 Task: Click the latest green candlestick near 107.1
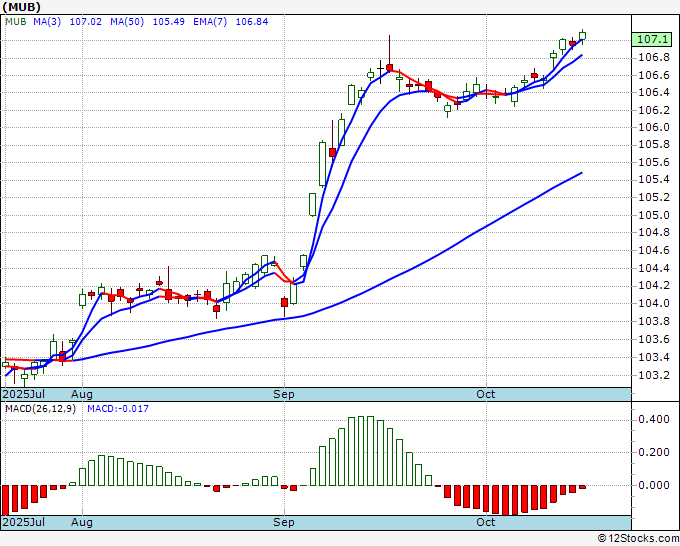(x=582, y=36)
